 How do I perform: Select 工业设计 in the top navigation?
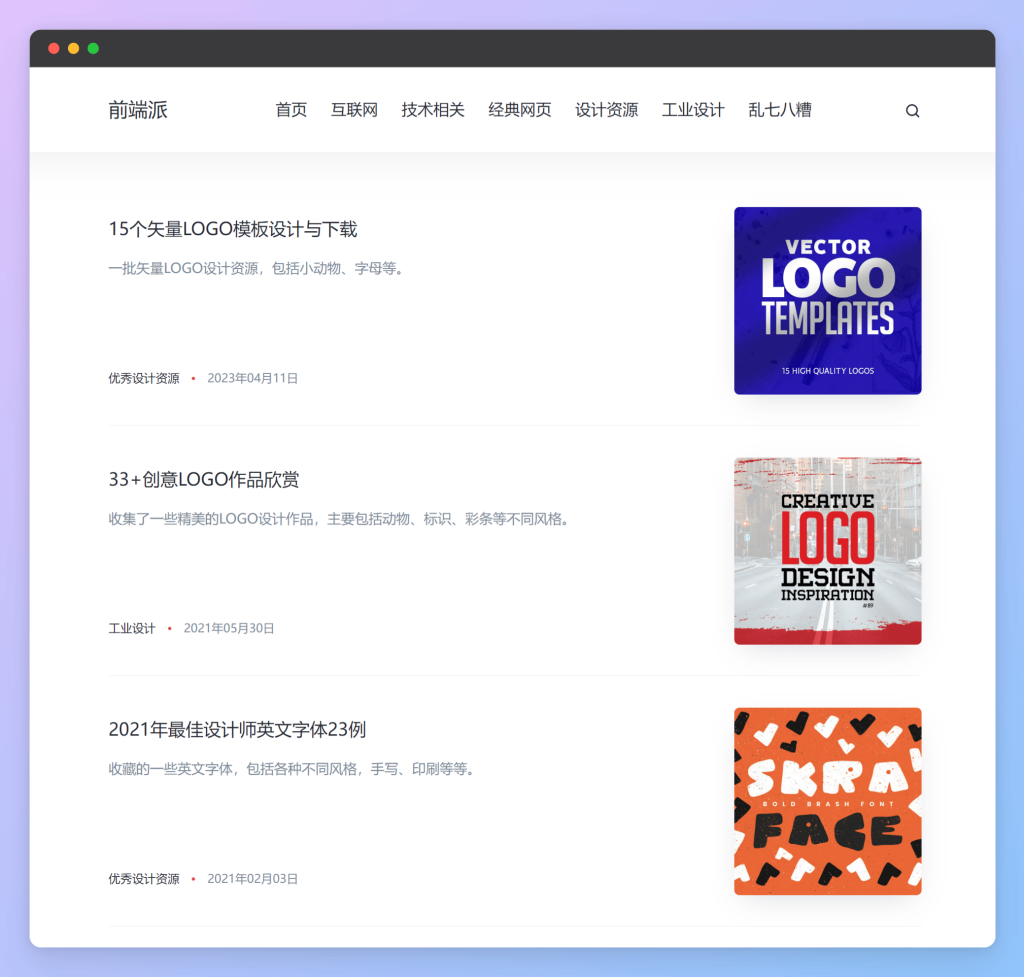tap(693, 110)
